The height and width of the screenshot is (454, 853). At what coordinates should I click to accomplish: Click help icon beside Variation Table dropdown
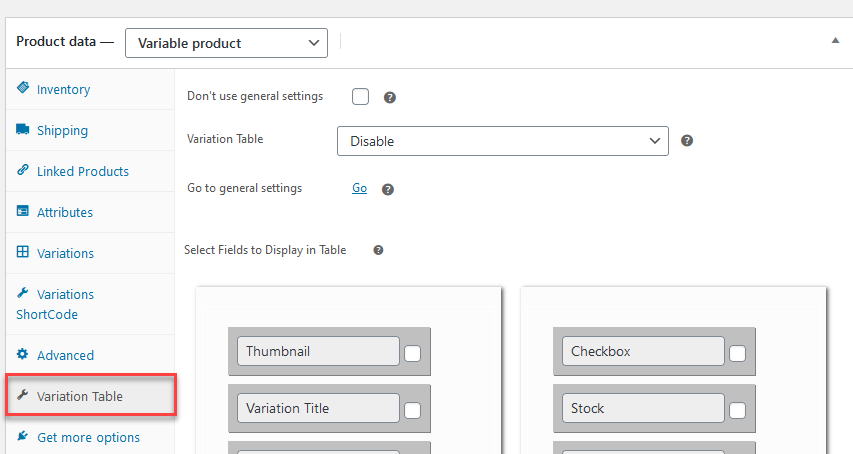pos(687,141)
